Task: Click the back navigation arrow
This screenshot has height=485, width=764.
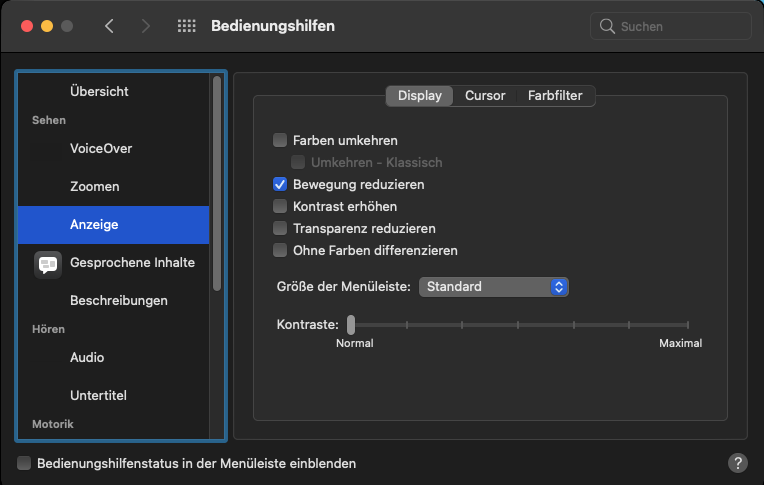Action: pyautogui.click(x=109, y=26)
